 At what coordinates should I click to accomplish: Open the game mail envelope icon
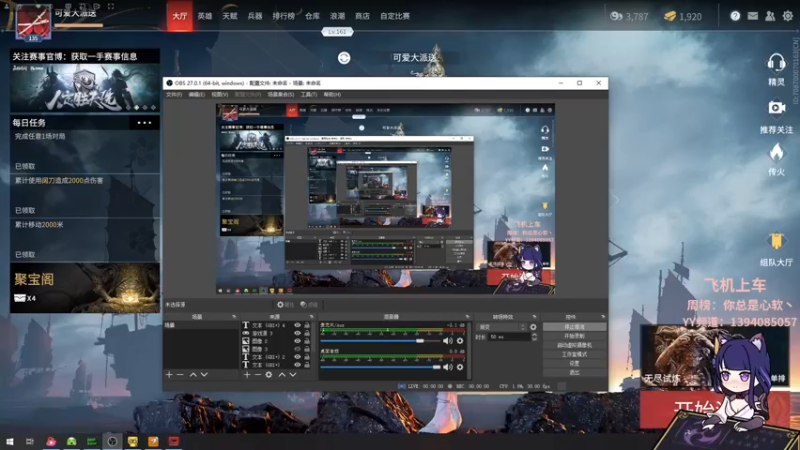753,16
